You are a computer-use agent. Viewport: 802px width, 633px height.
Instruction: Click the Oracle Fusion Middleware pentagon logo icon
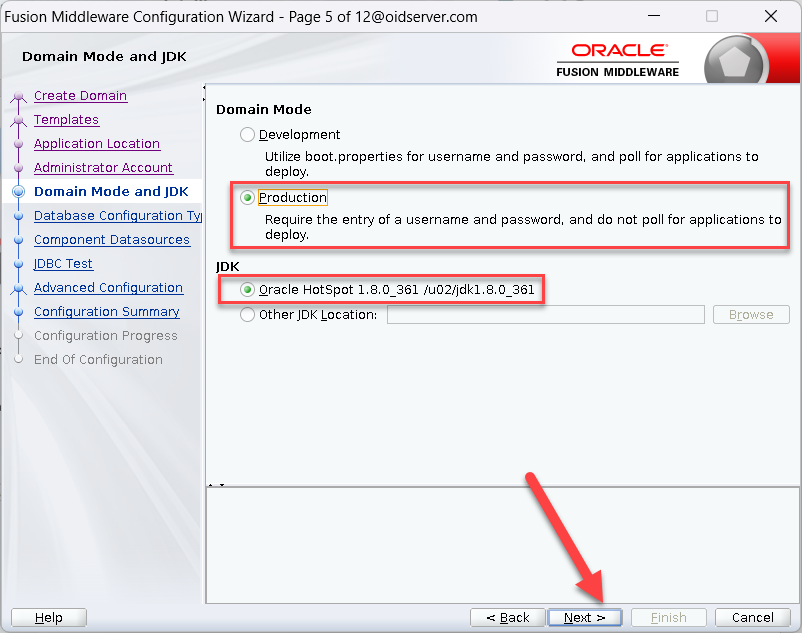click(734, 62)
